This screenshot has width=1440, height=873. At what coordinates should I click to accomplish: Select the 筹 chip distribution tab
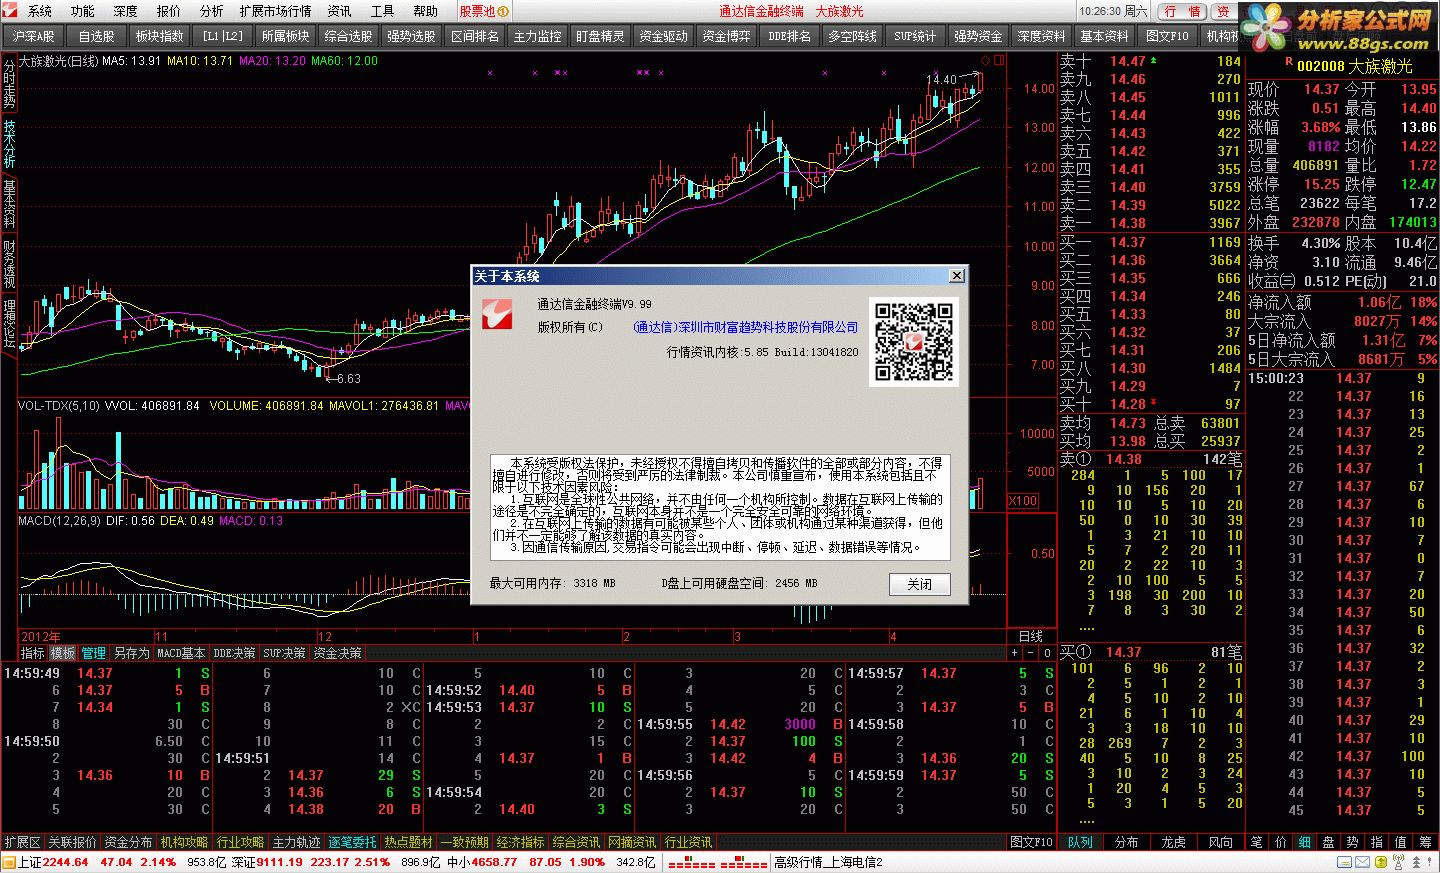(1425, 842)
